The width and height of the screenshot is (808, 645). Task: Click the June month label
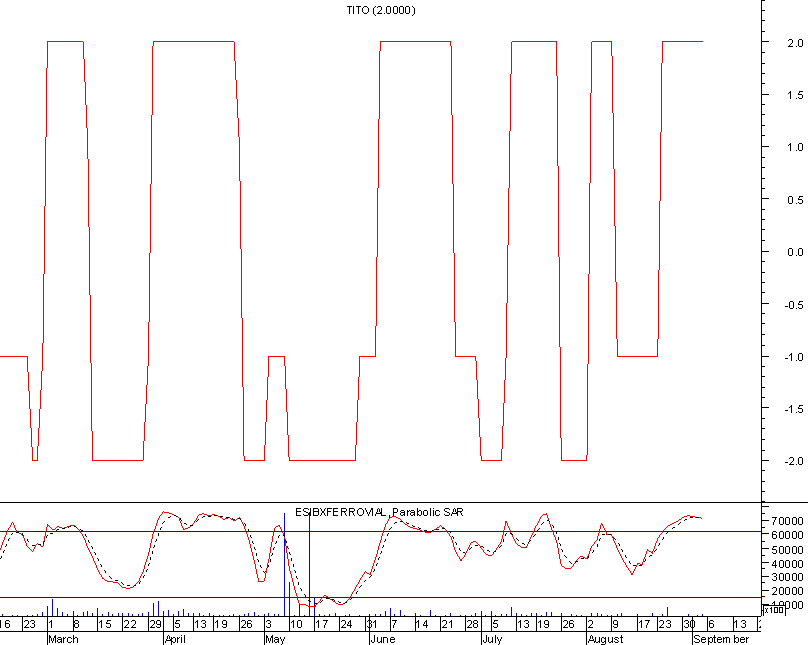pos(383,639)
